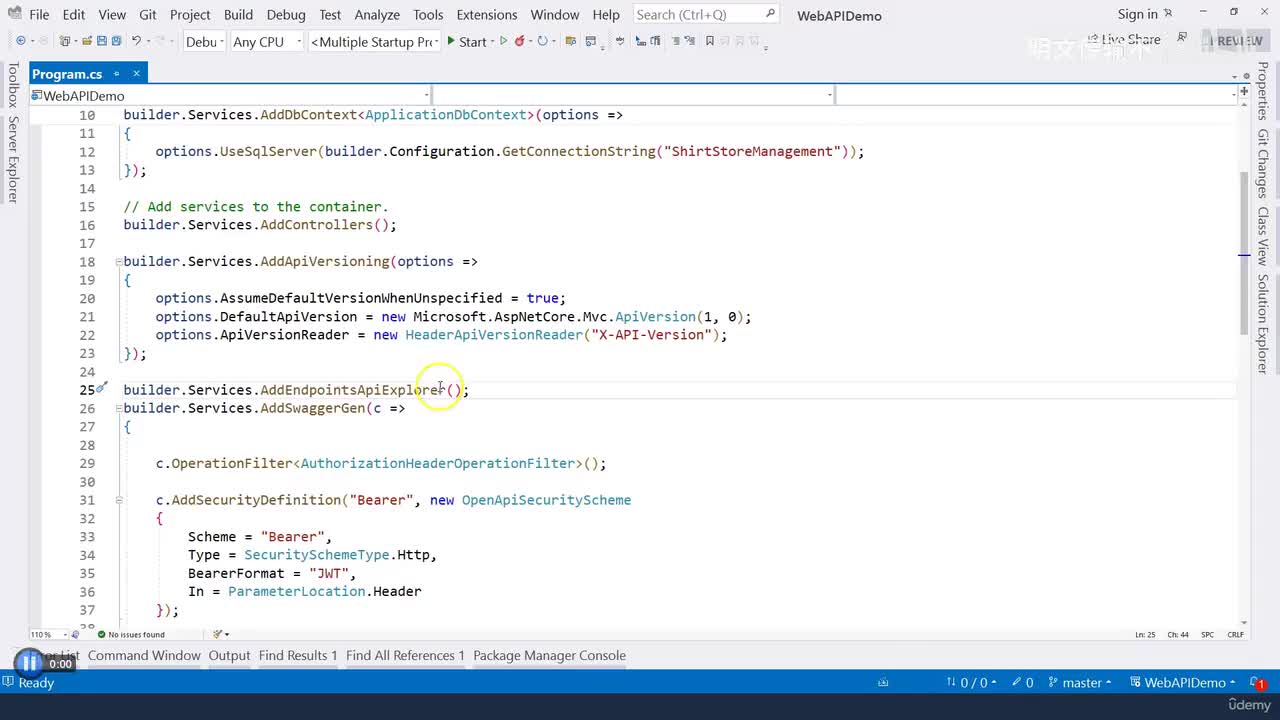Open the Help menu
1280x720 pixels.
click(x=606, y=14)
